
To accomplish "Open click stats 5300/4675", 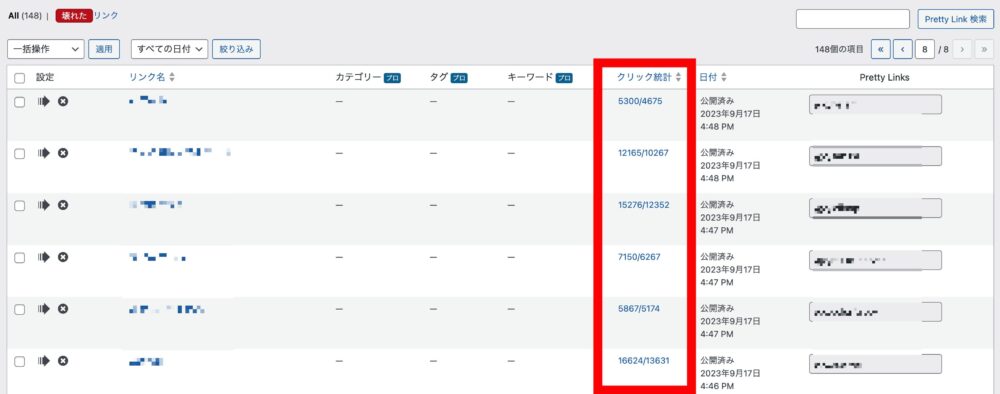I will point(641,101).
